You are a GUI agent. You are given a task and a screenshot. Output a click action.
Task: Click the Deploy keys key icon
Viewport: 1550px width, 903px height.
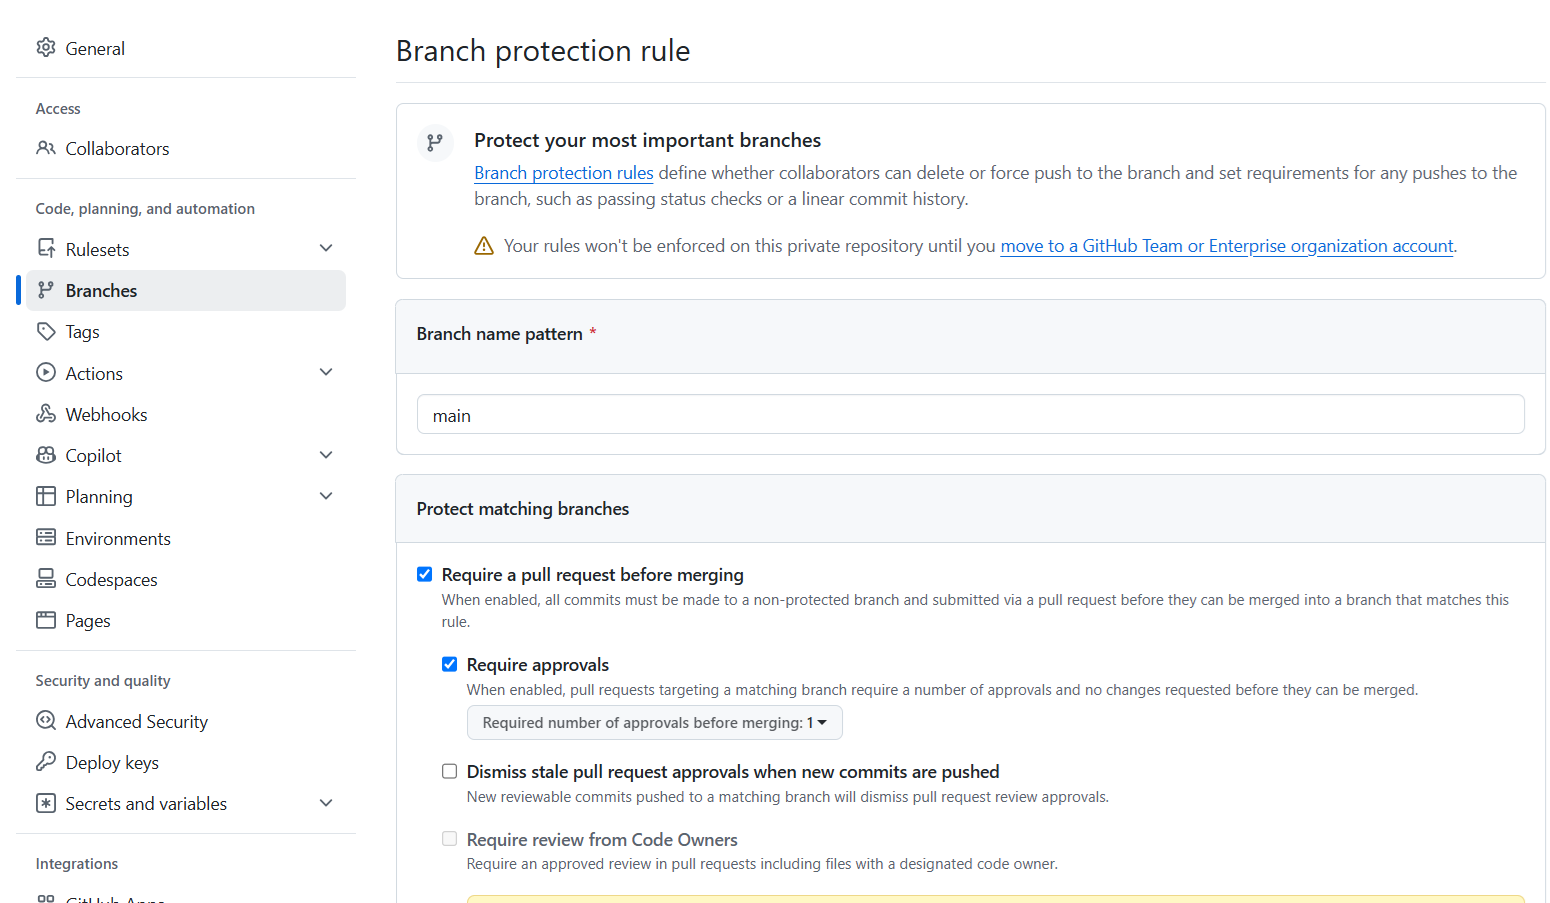click(46, 762)
